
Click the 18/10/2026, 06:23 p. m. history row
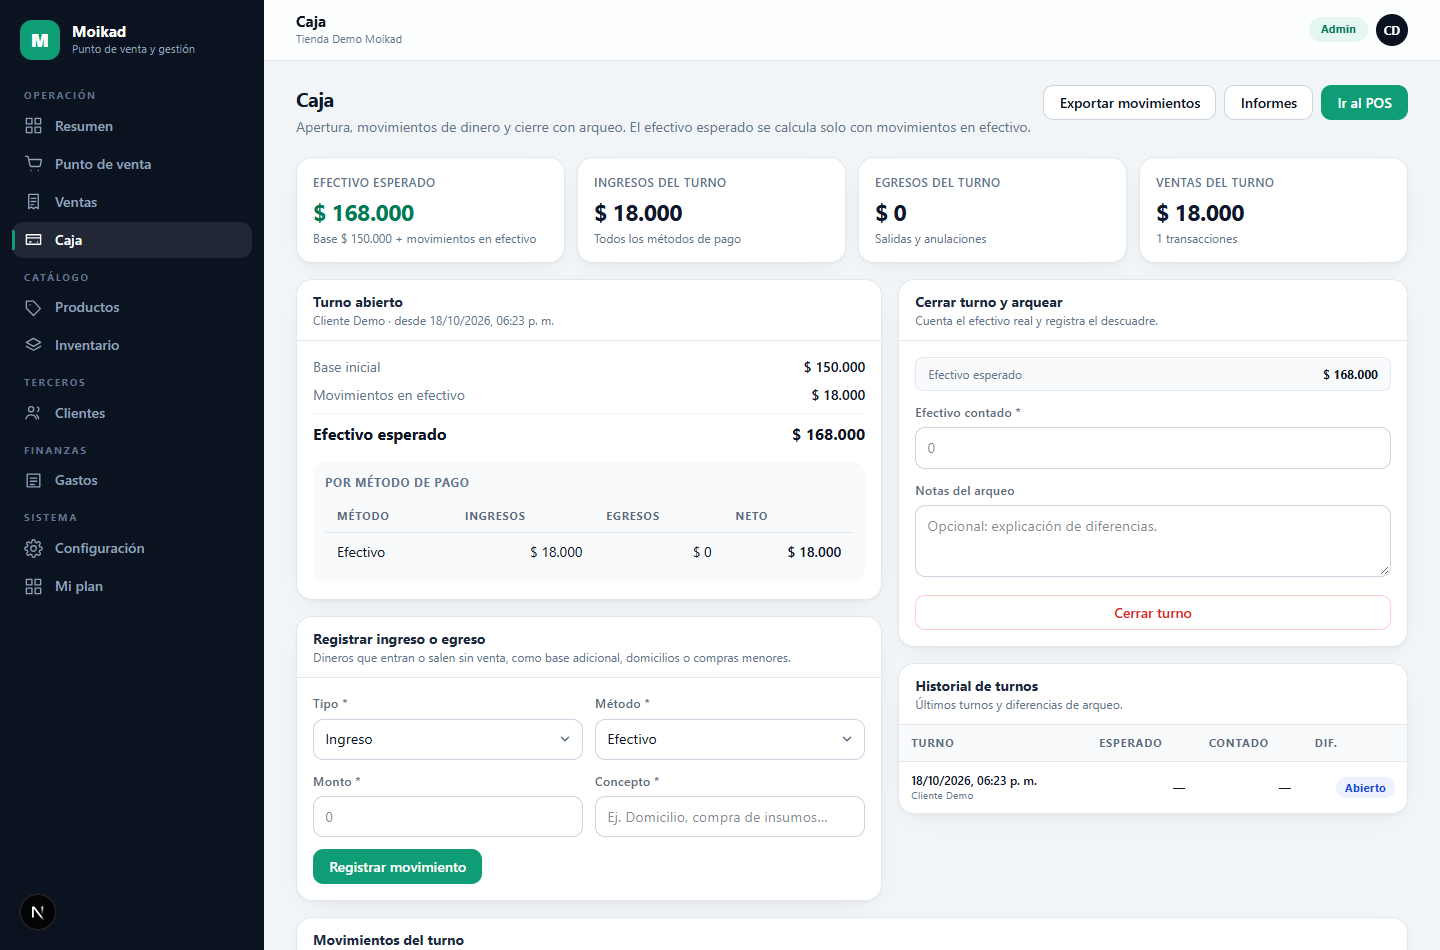click(x=1153, y=787)
